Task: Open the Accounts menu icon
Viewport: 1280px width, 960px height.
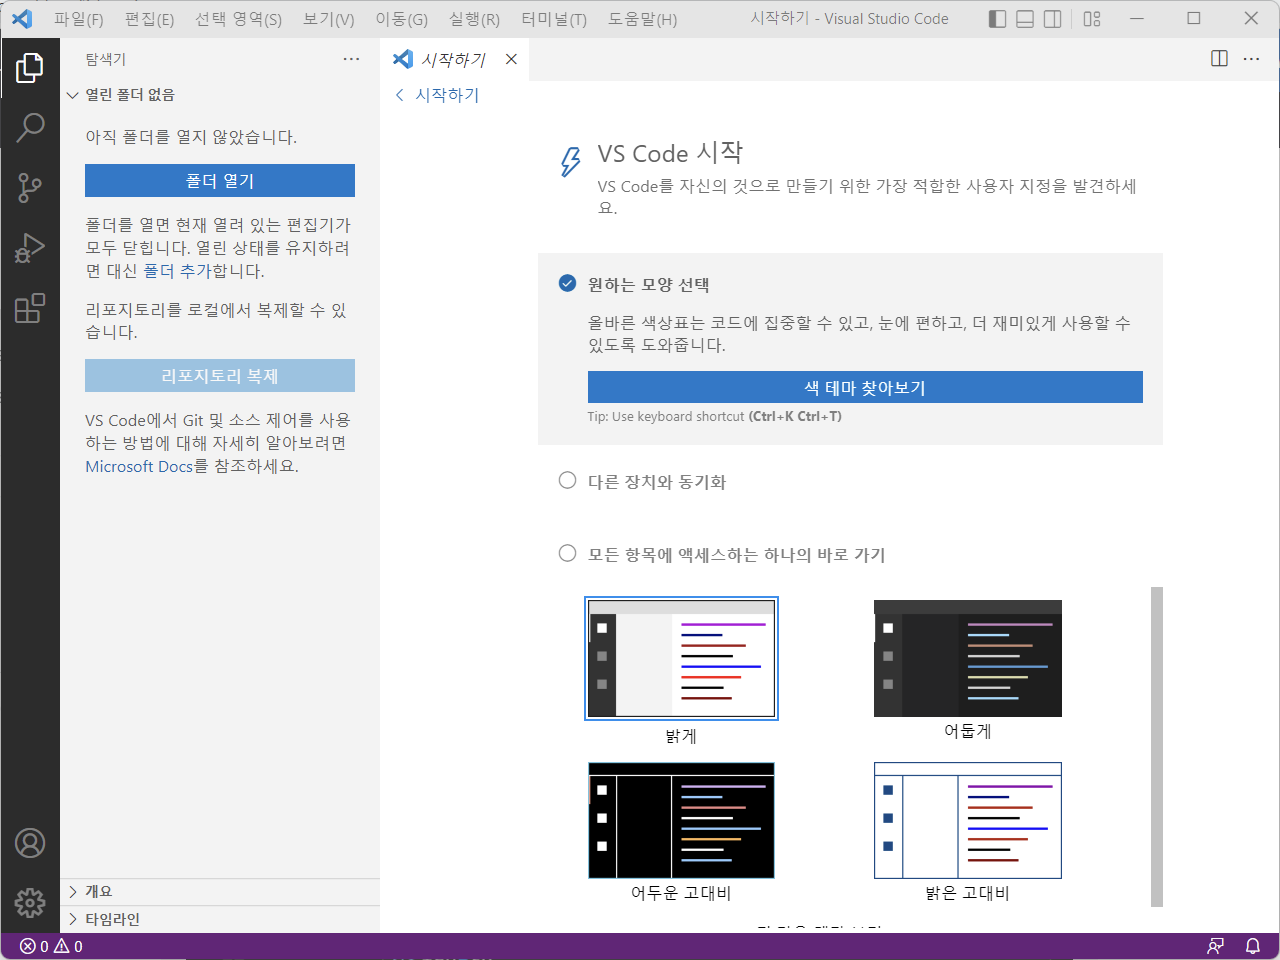Action: (x=30, y=843)
